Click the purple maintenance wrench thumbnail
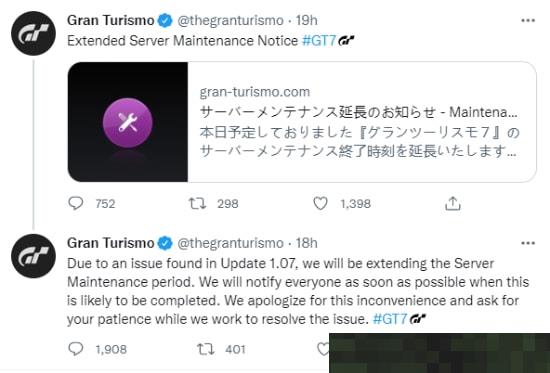 pyautogui.click(x=128, y=122)
